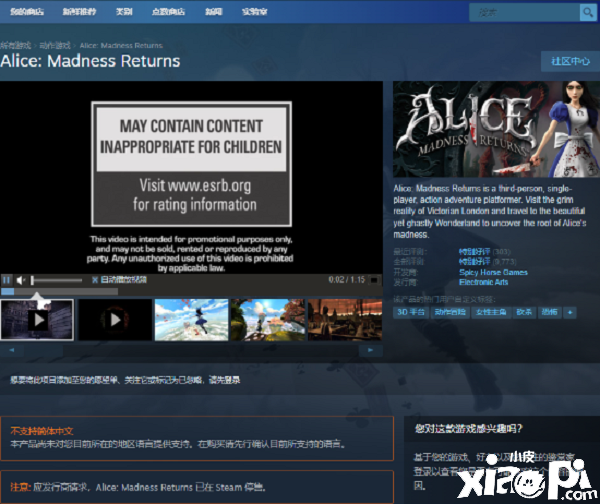The image size is (600, 504).
Task: Go to 动作游戏 breadcrumb
Action: click(x=55, y=46)
